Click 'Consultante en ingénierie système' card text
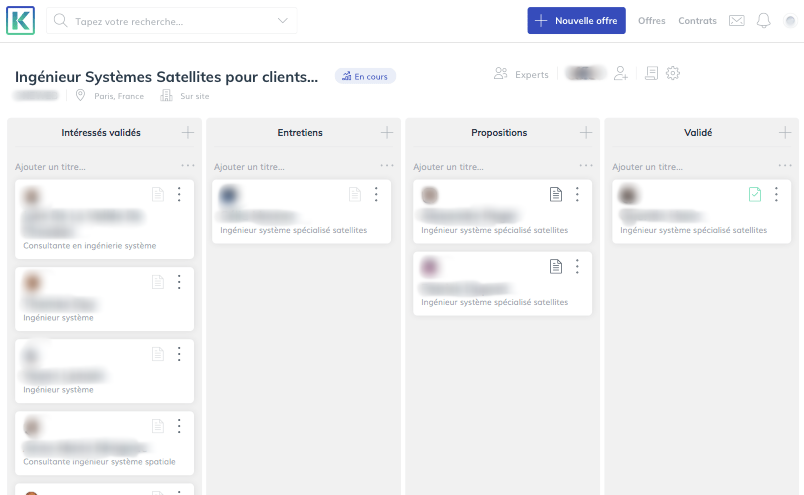The image size is (804, 495). [90, 246]
